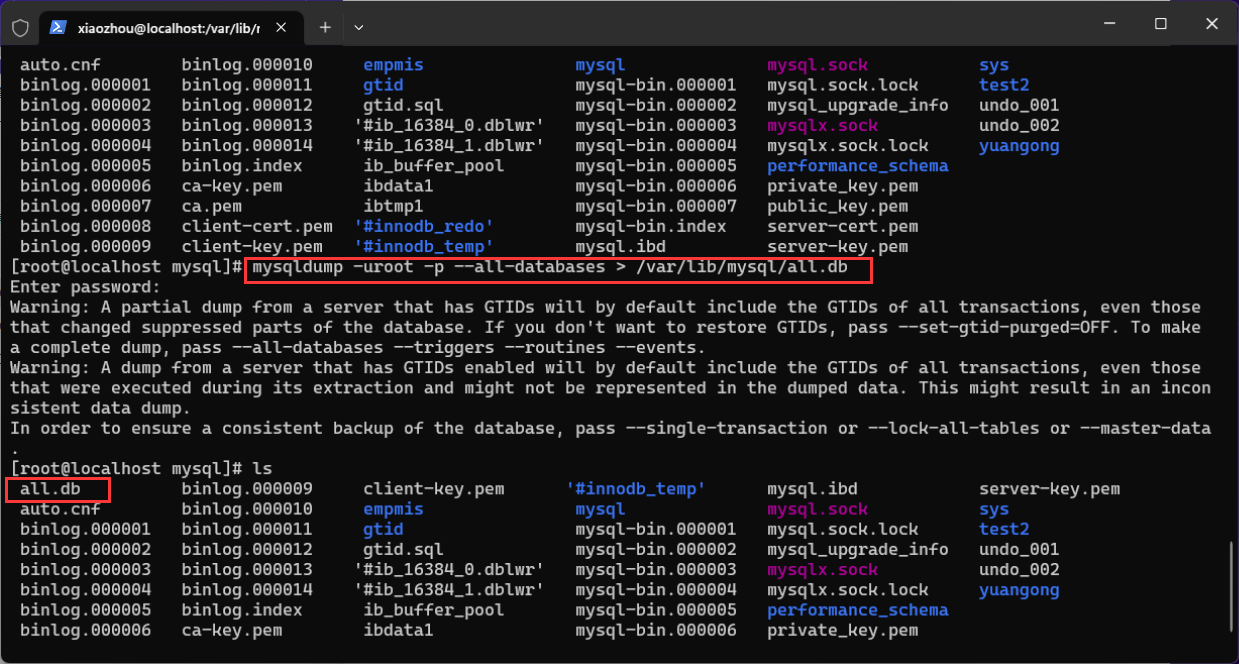Click the binlog.000007 file name
Screen dimensions: 1239x664
85,206
